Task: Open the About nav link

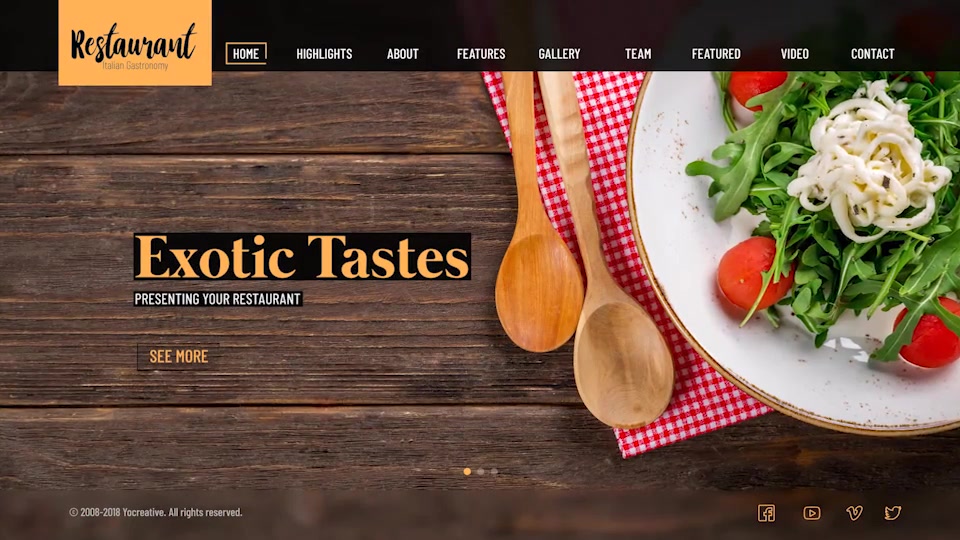Action: point(402,54)
